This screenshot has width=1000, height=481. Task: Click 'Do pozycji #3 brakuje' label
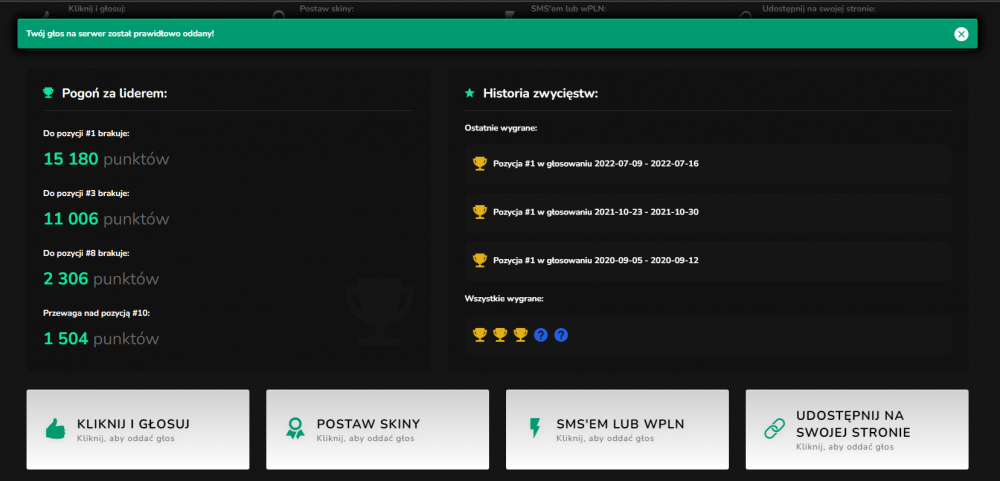[x=87, y=193]
